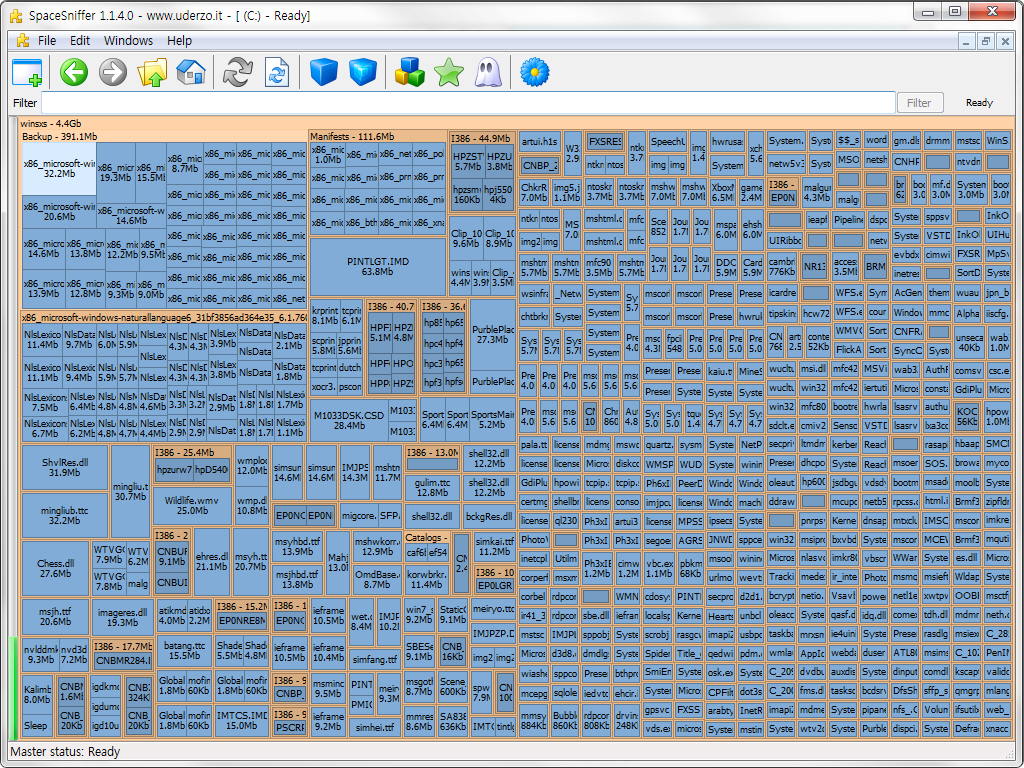
Task: Select the OmdBase 8.7Mb block
Action: 377,579
